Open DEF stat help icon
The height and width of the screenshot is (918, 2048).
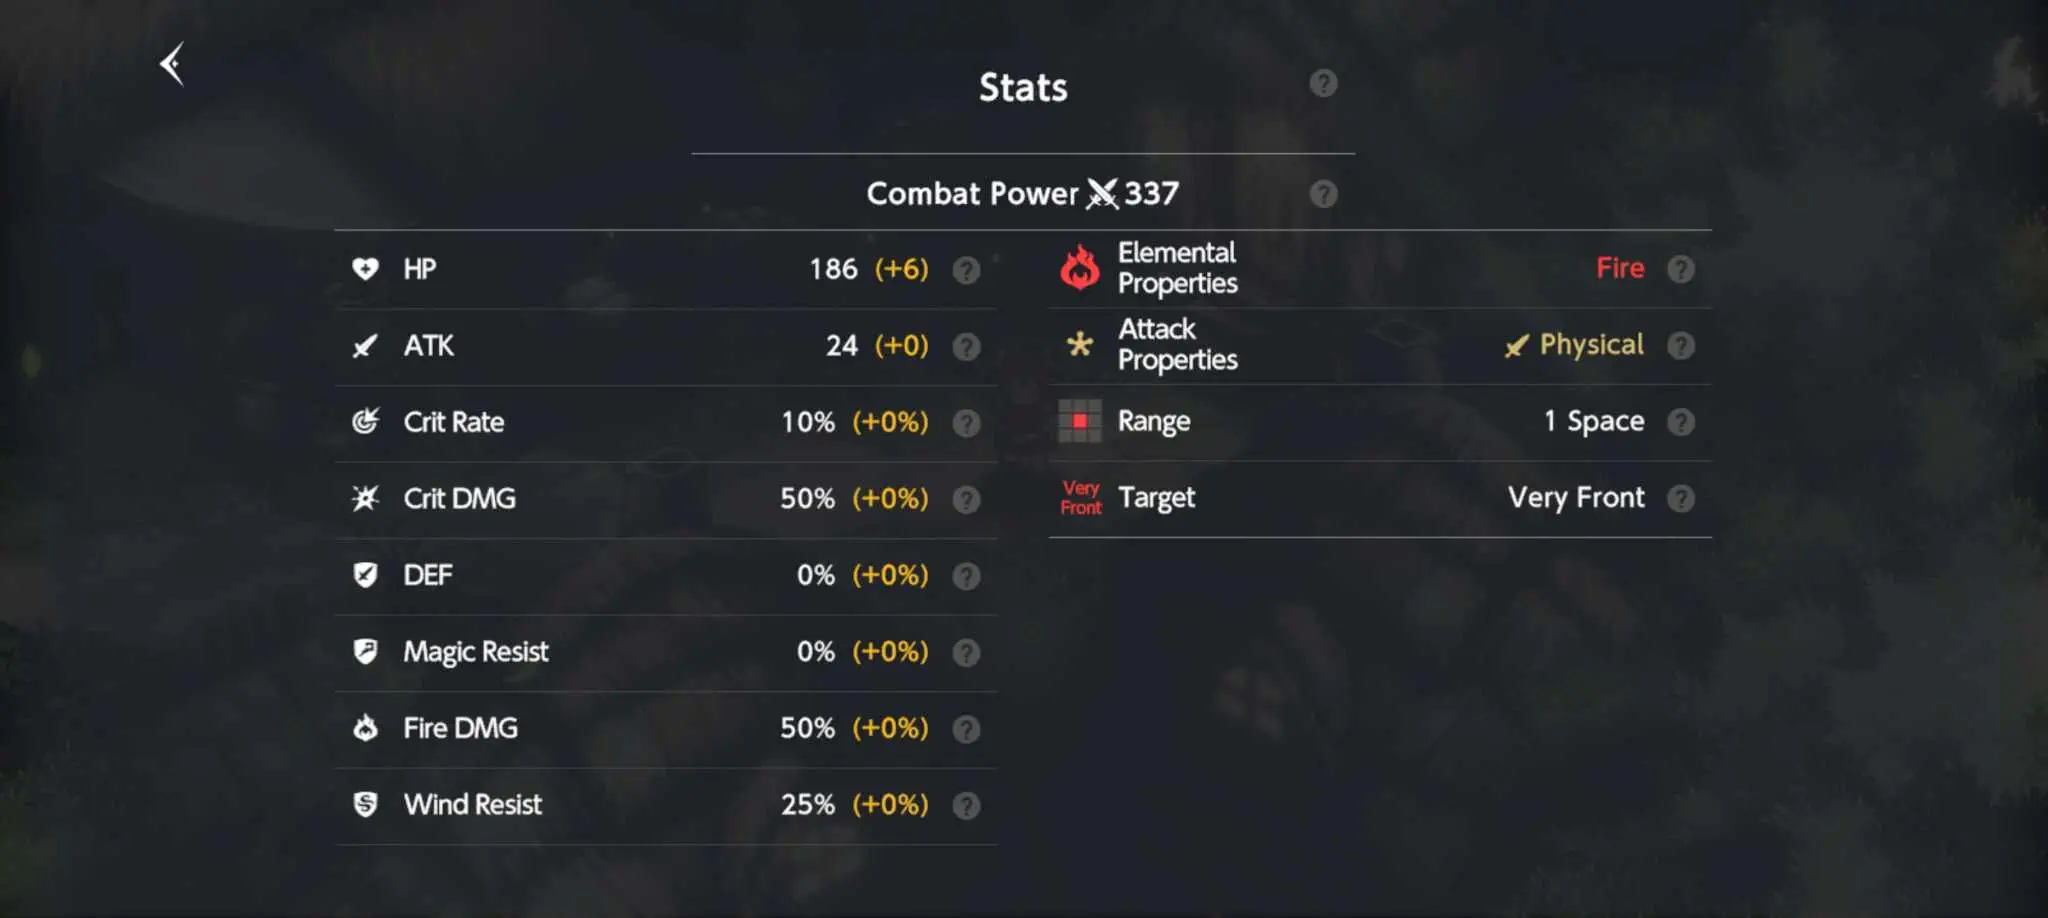[966, 576]
